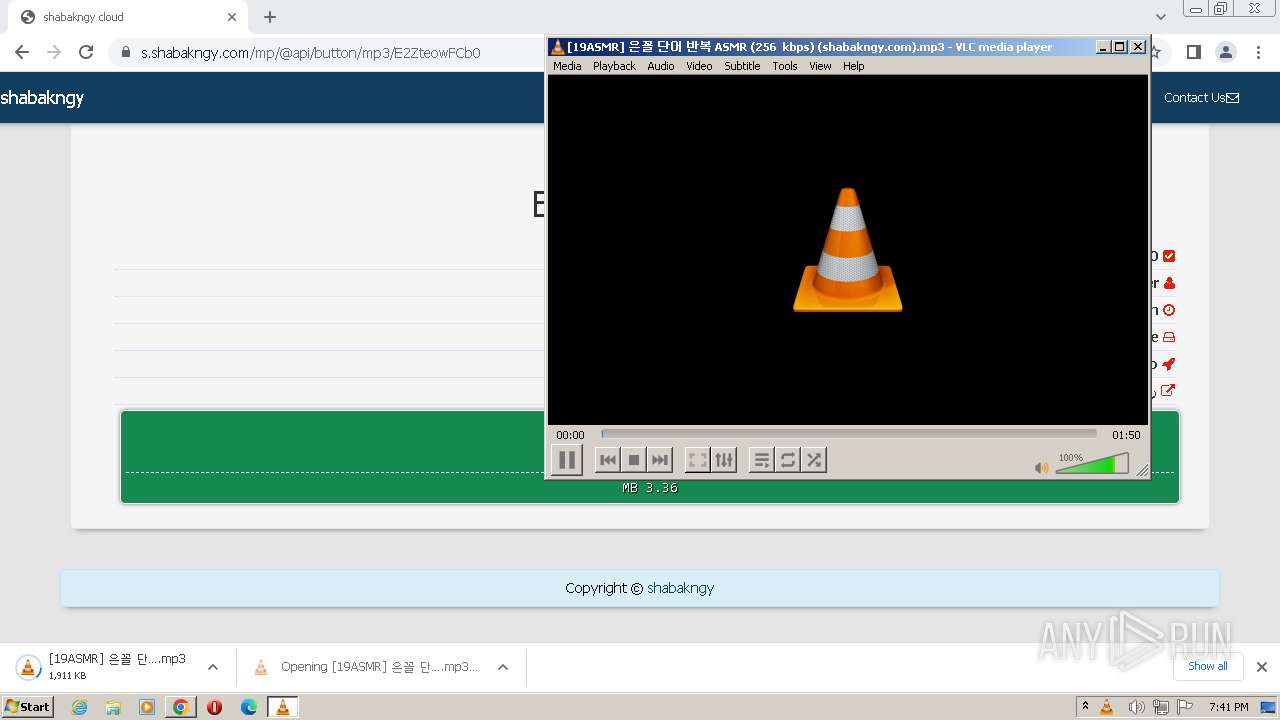The height and width of the screenshot is (720, 1280).
Task: Reload the Chrome page
Action: click(86, 52)
